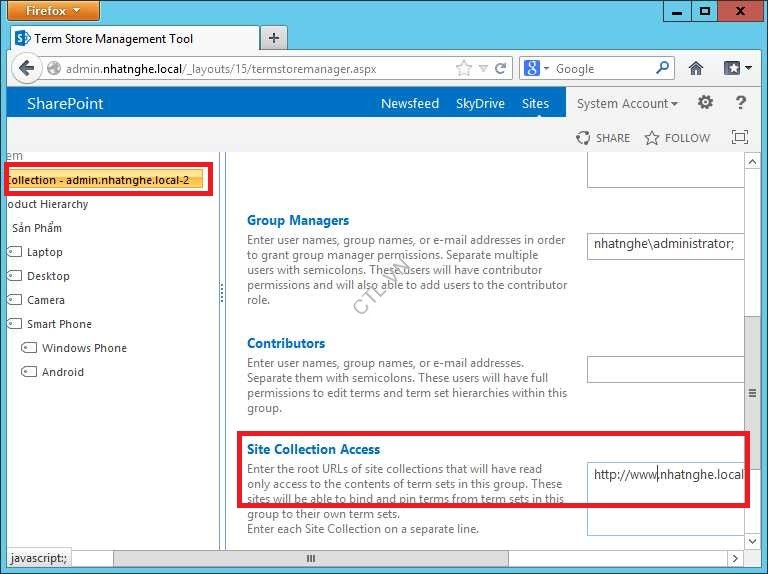Select the Windows Phone term in tree
This screenshot has height=574, width=768.
click(x=84, y=348)
